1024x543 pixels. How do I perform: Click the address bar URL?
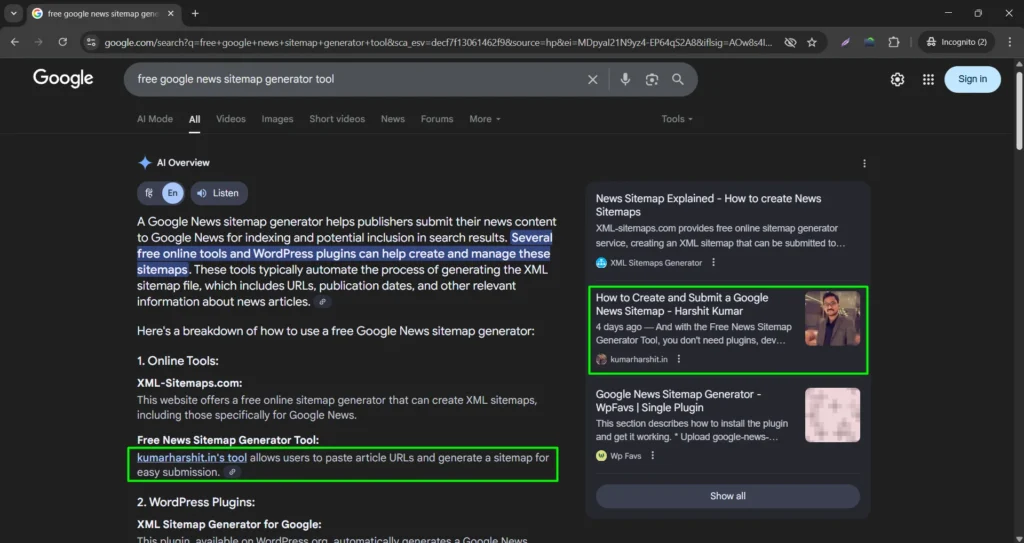coord(438,42)
